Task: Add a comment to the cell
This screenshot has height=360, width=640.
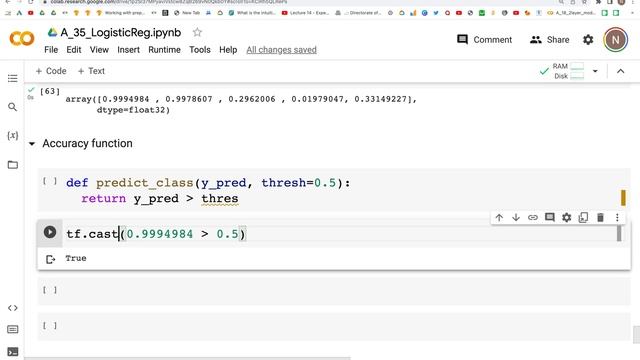Action: 550,218
